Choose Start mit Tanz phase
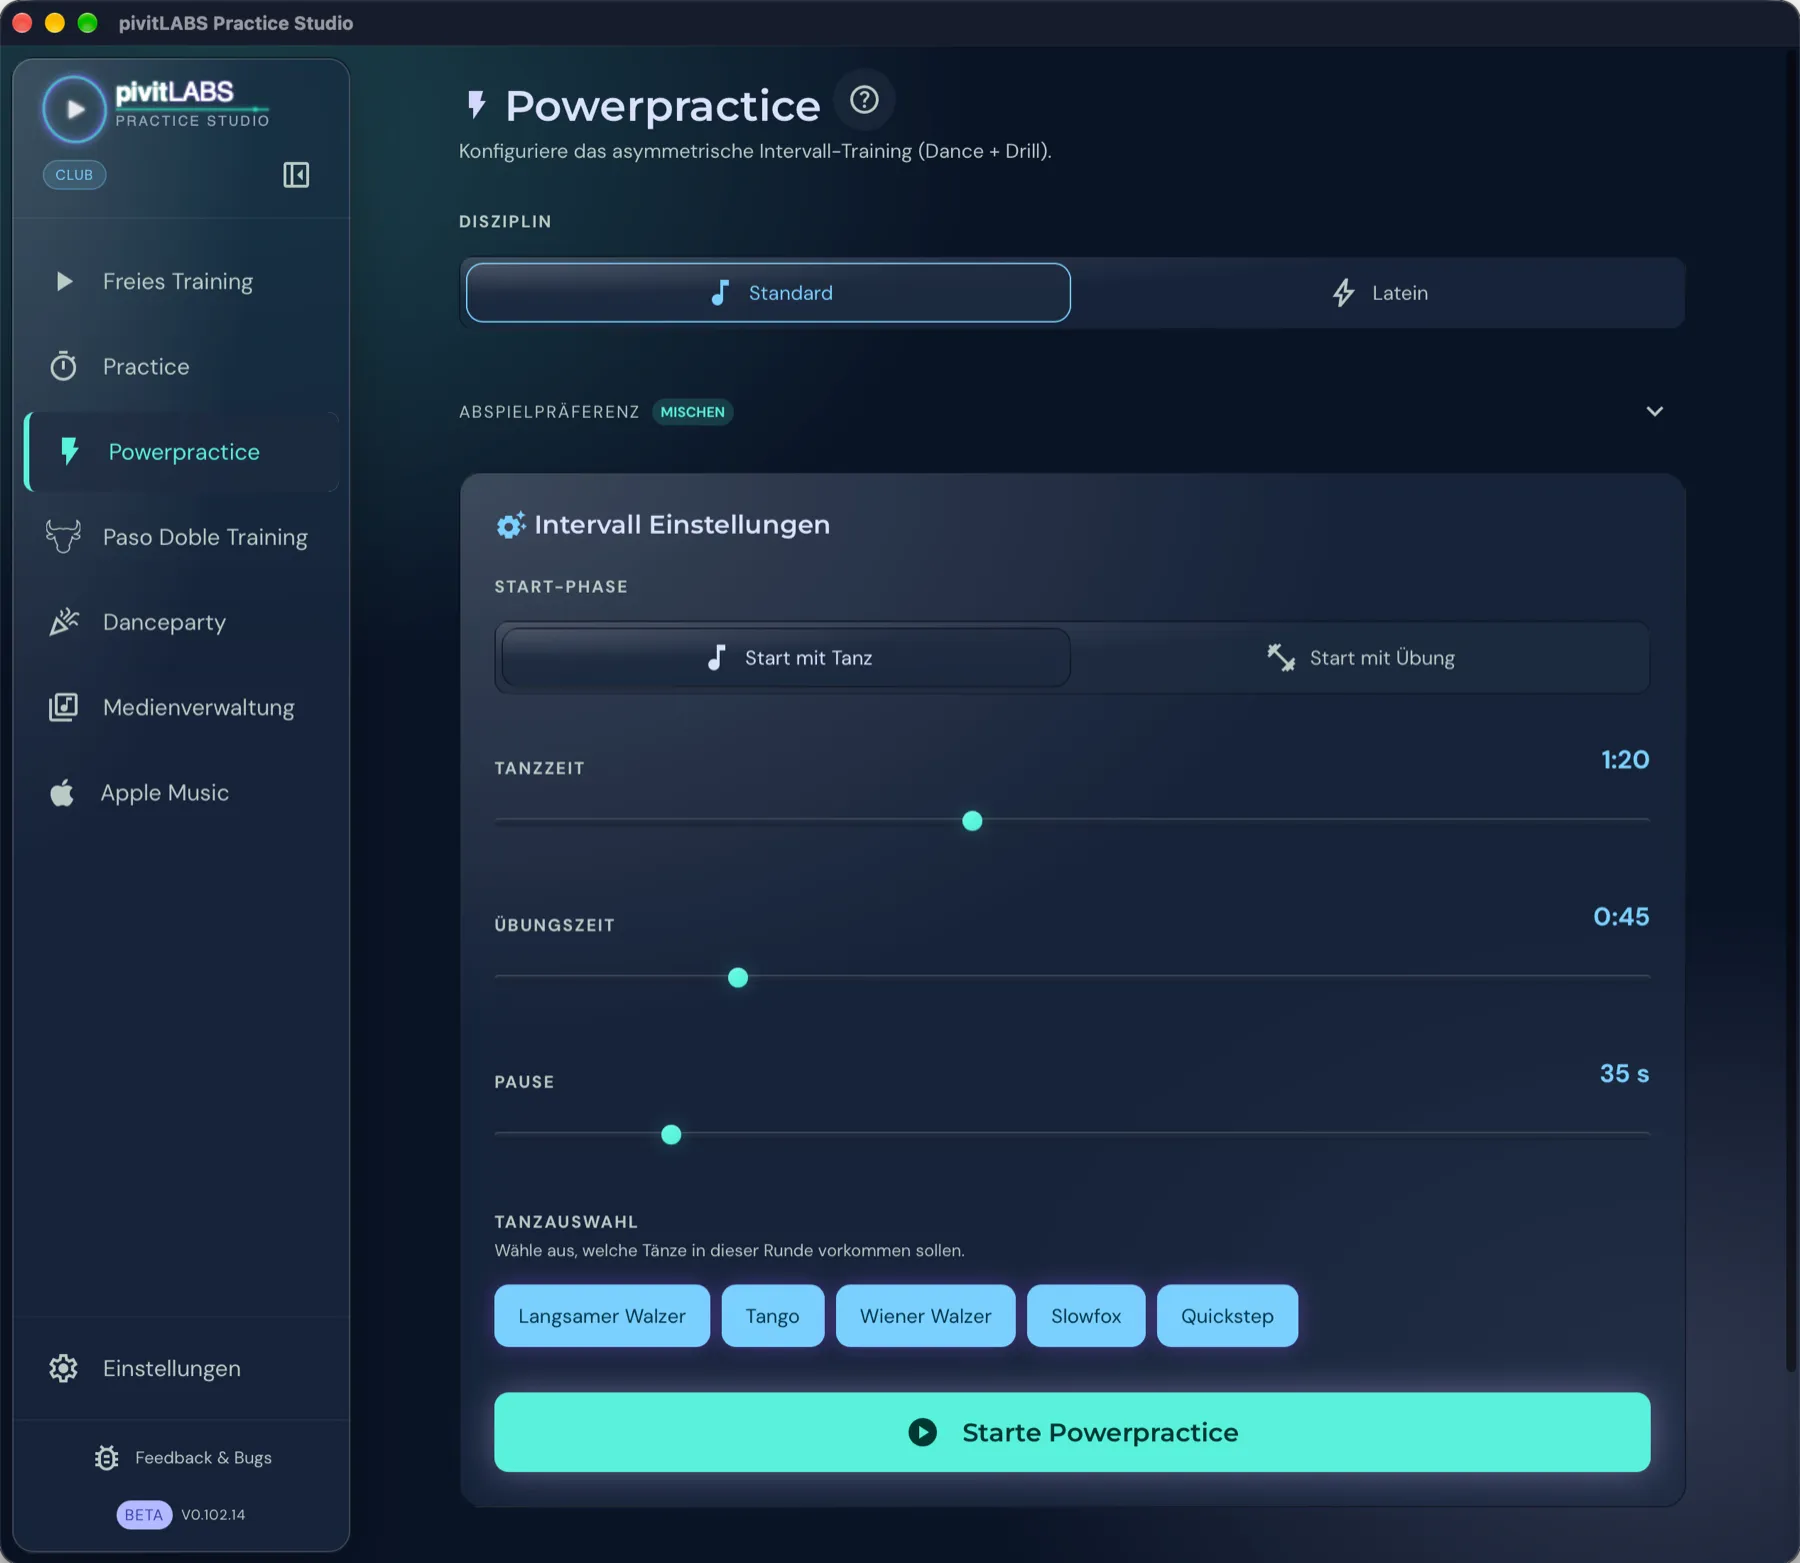 (x=786, y=658)
